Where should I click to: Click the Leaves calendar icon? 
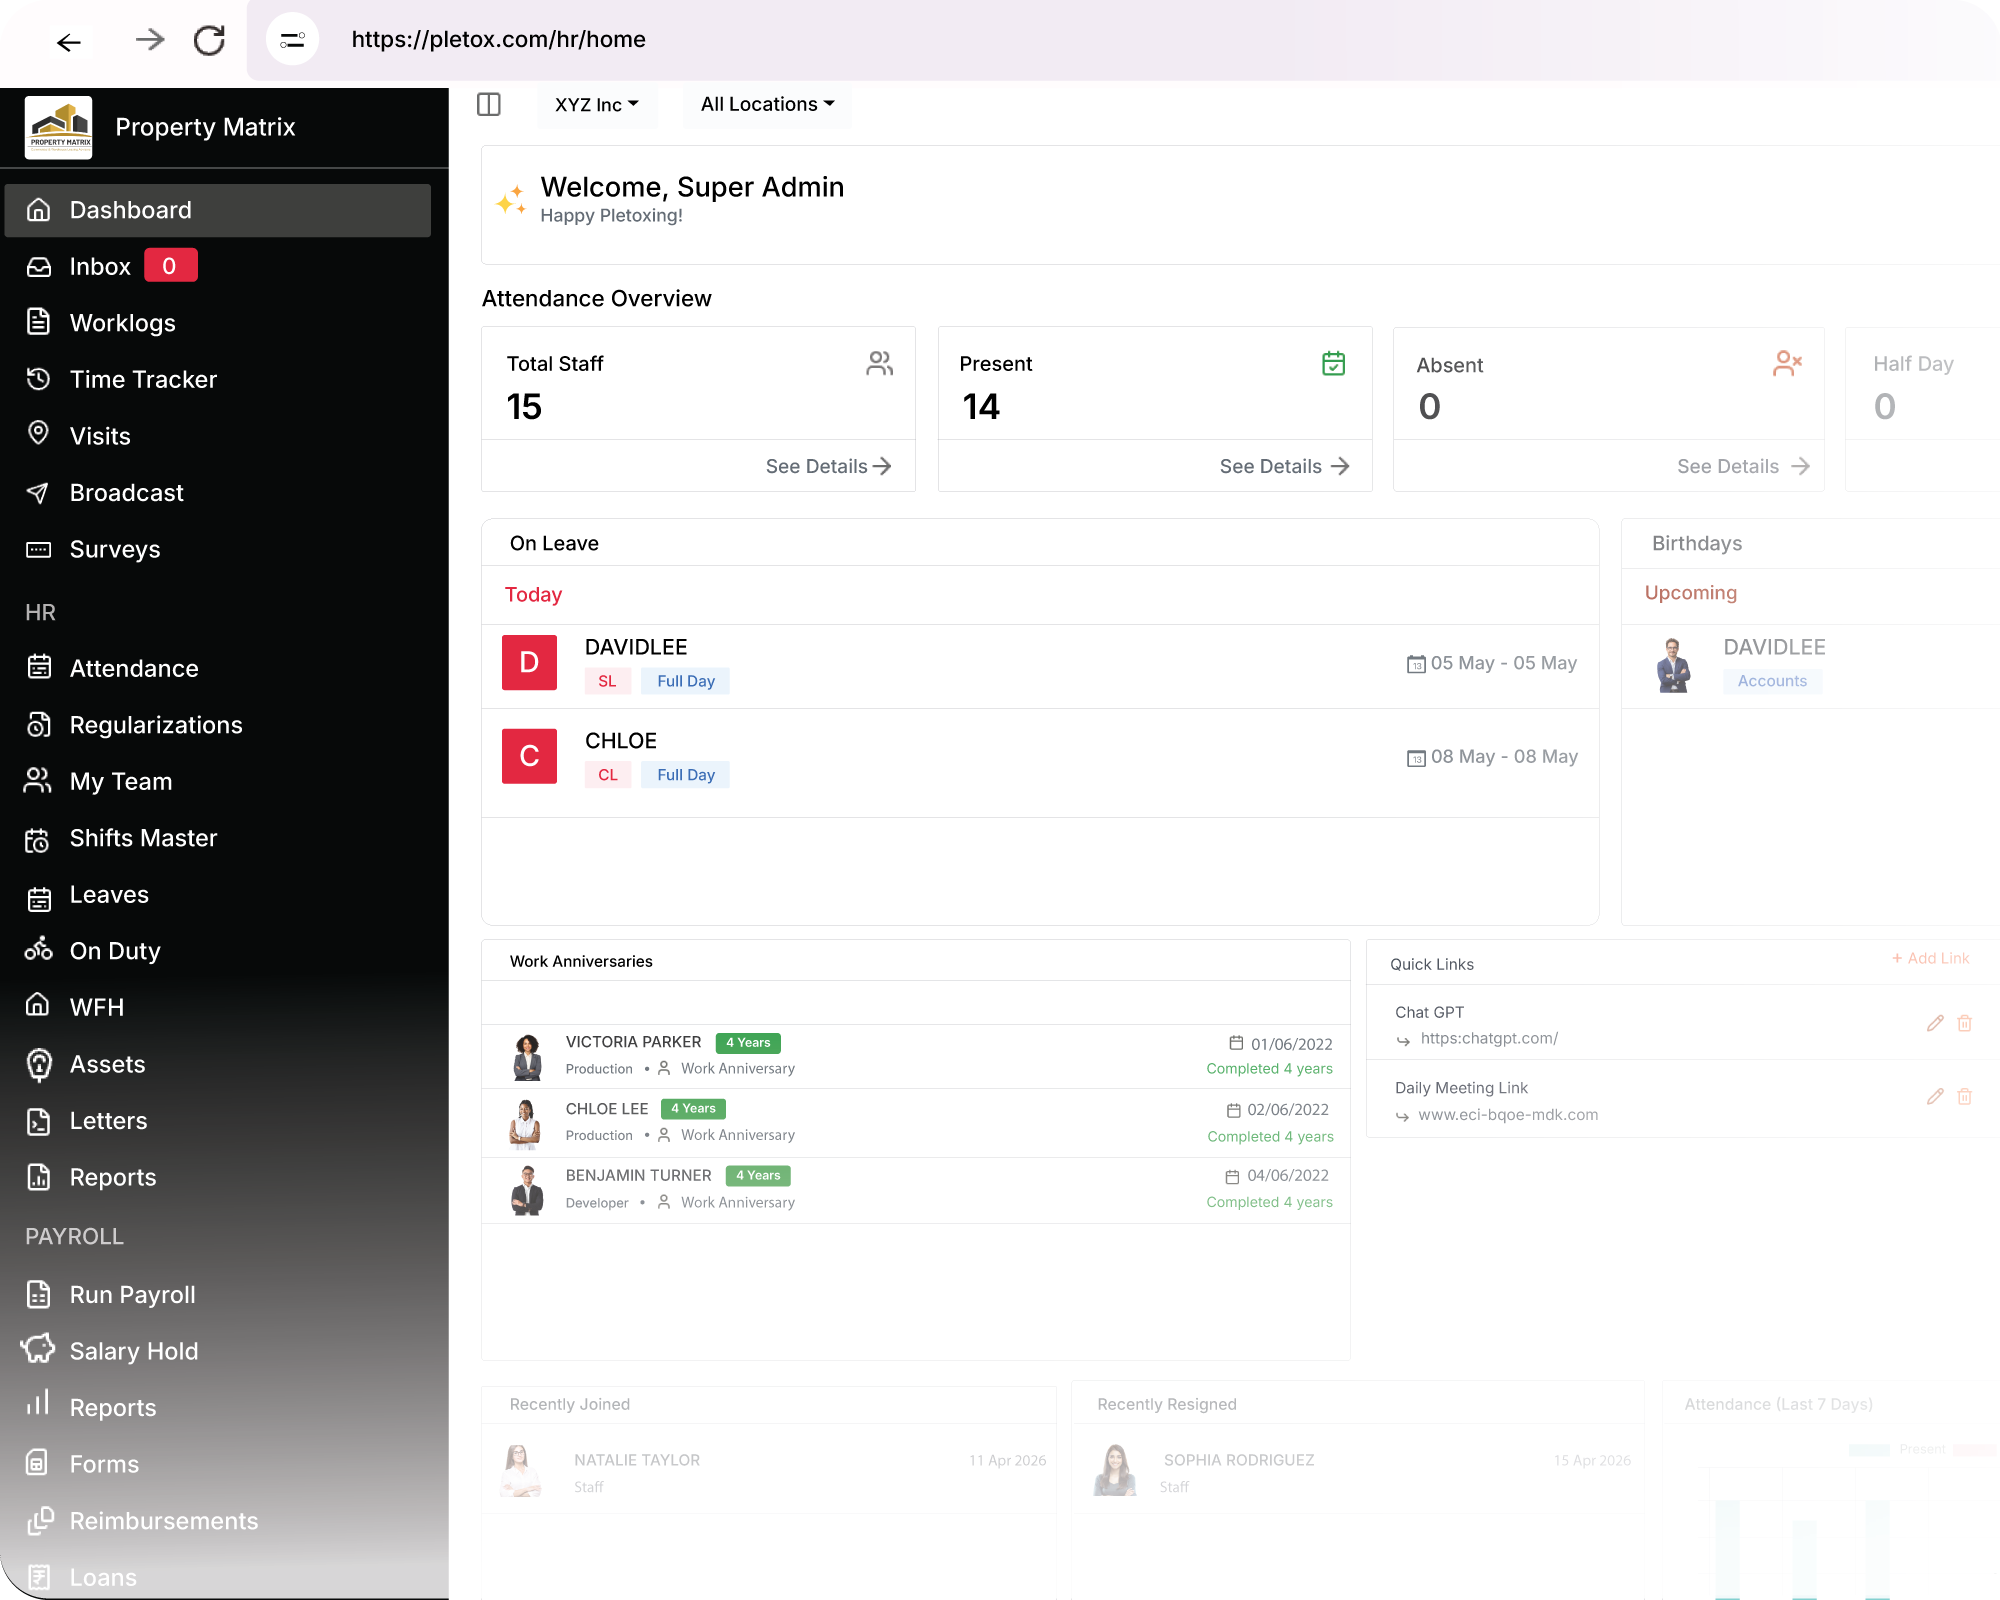pyautogui.click(x=38, y=897)
